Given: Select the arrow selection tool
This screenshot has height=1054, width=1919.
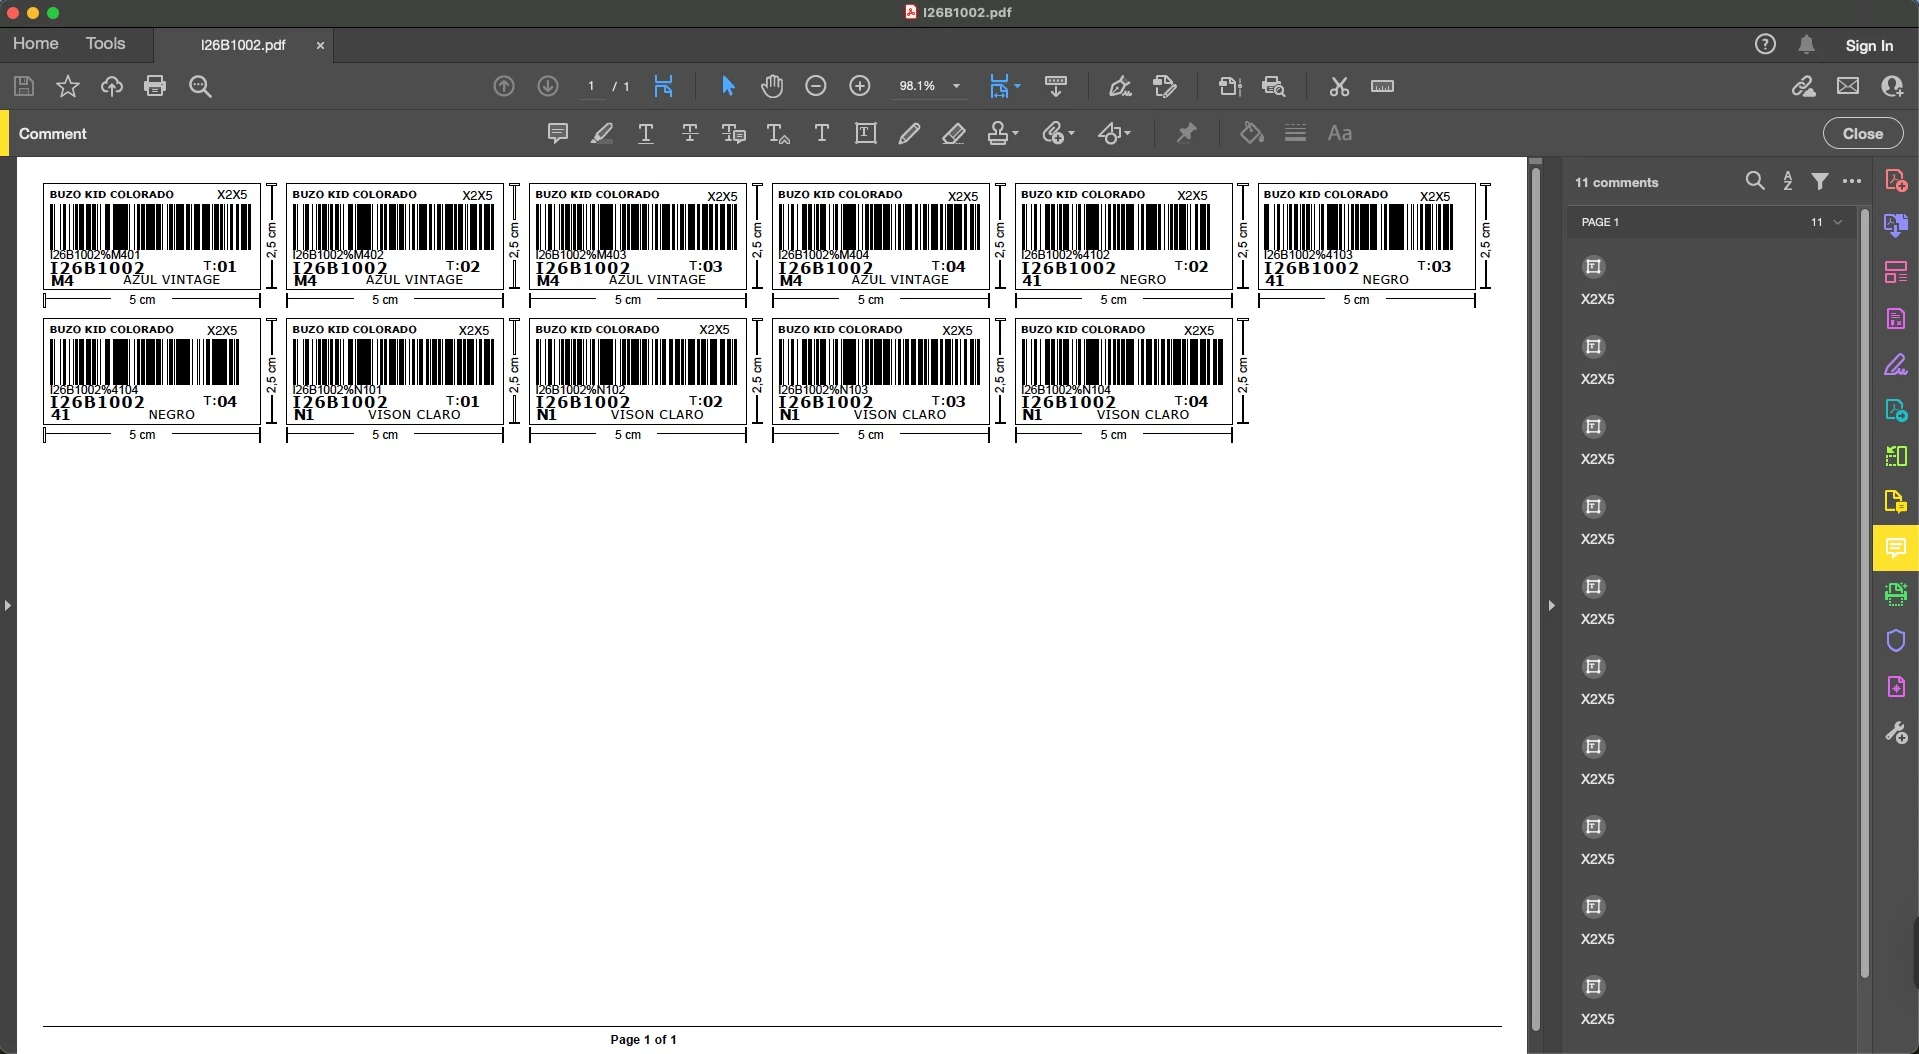Looking at the screenshot, I should coord(728,86).
